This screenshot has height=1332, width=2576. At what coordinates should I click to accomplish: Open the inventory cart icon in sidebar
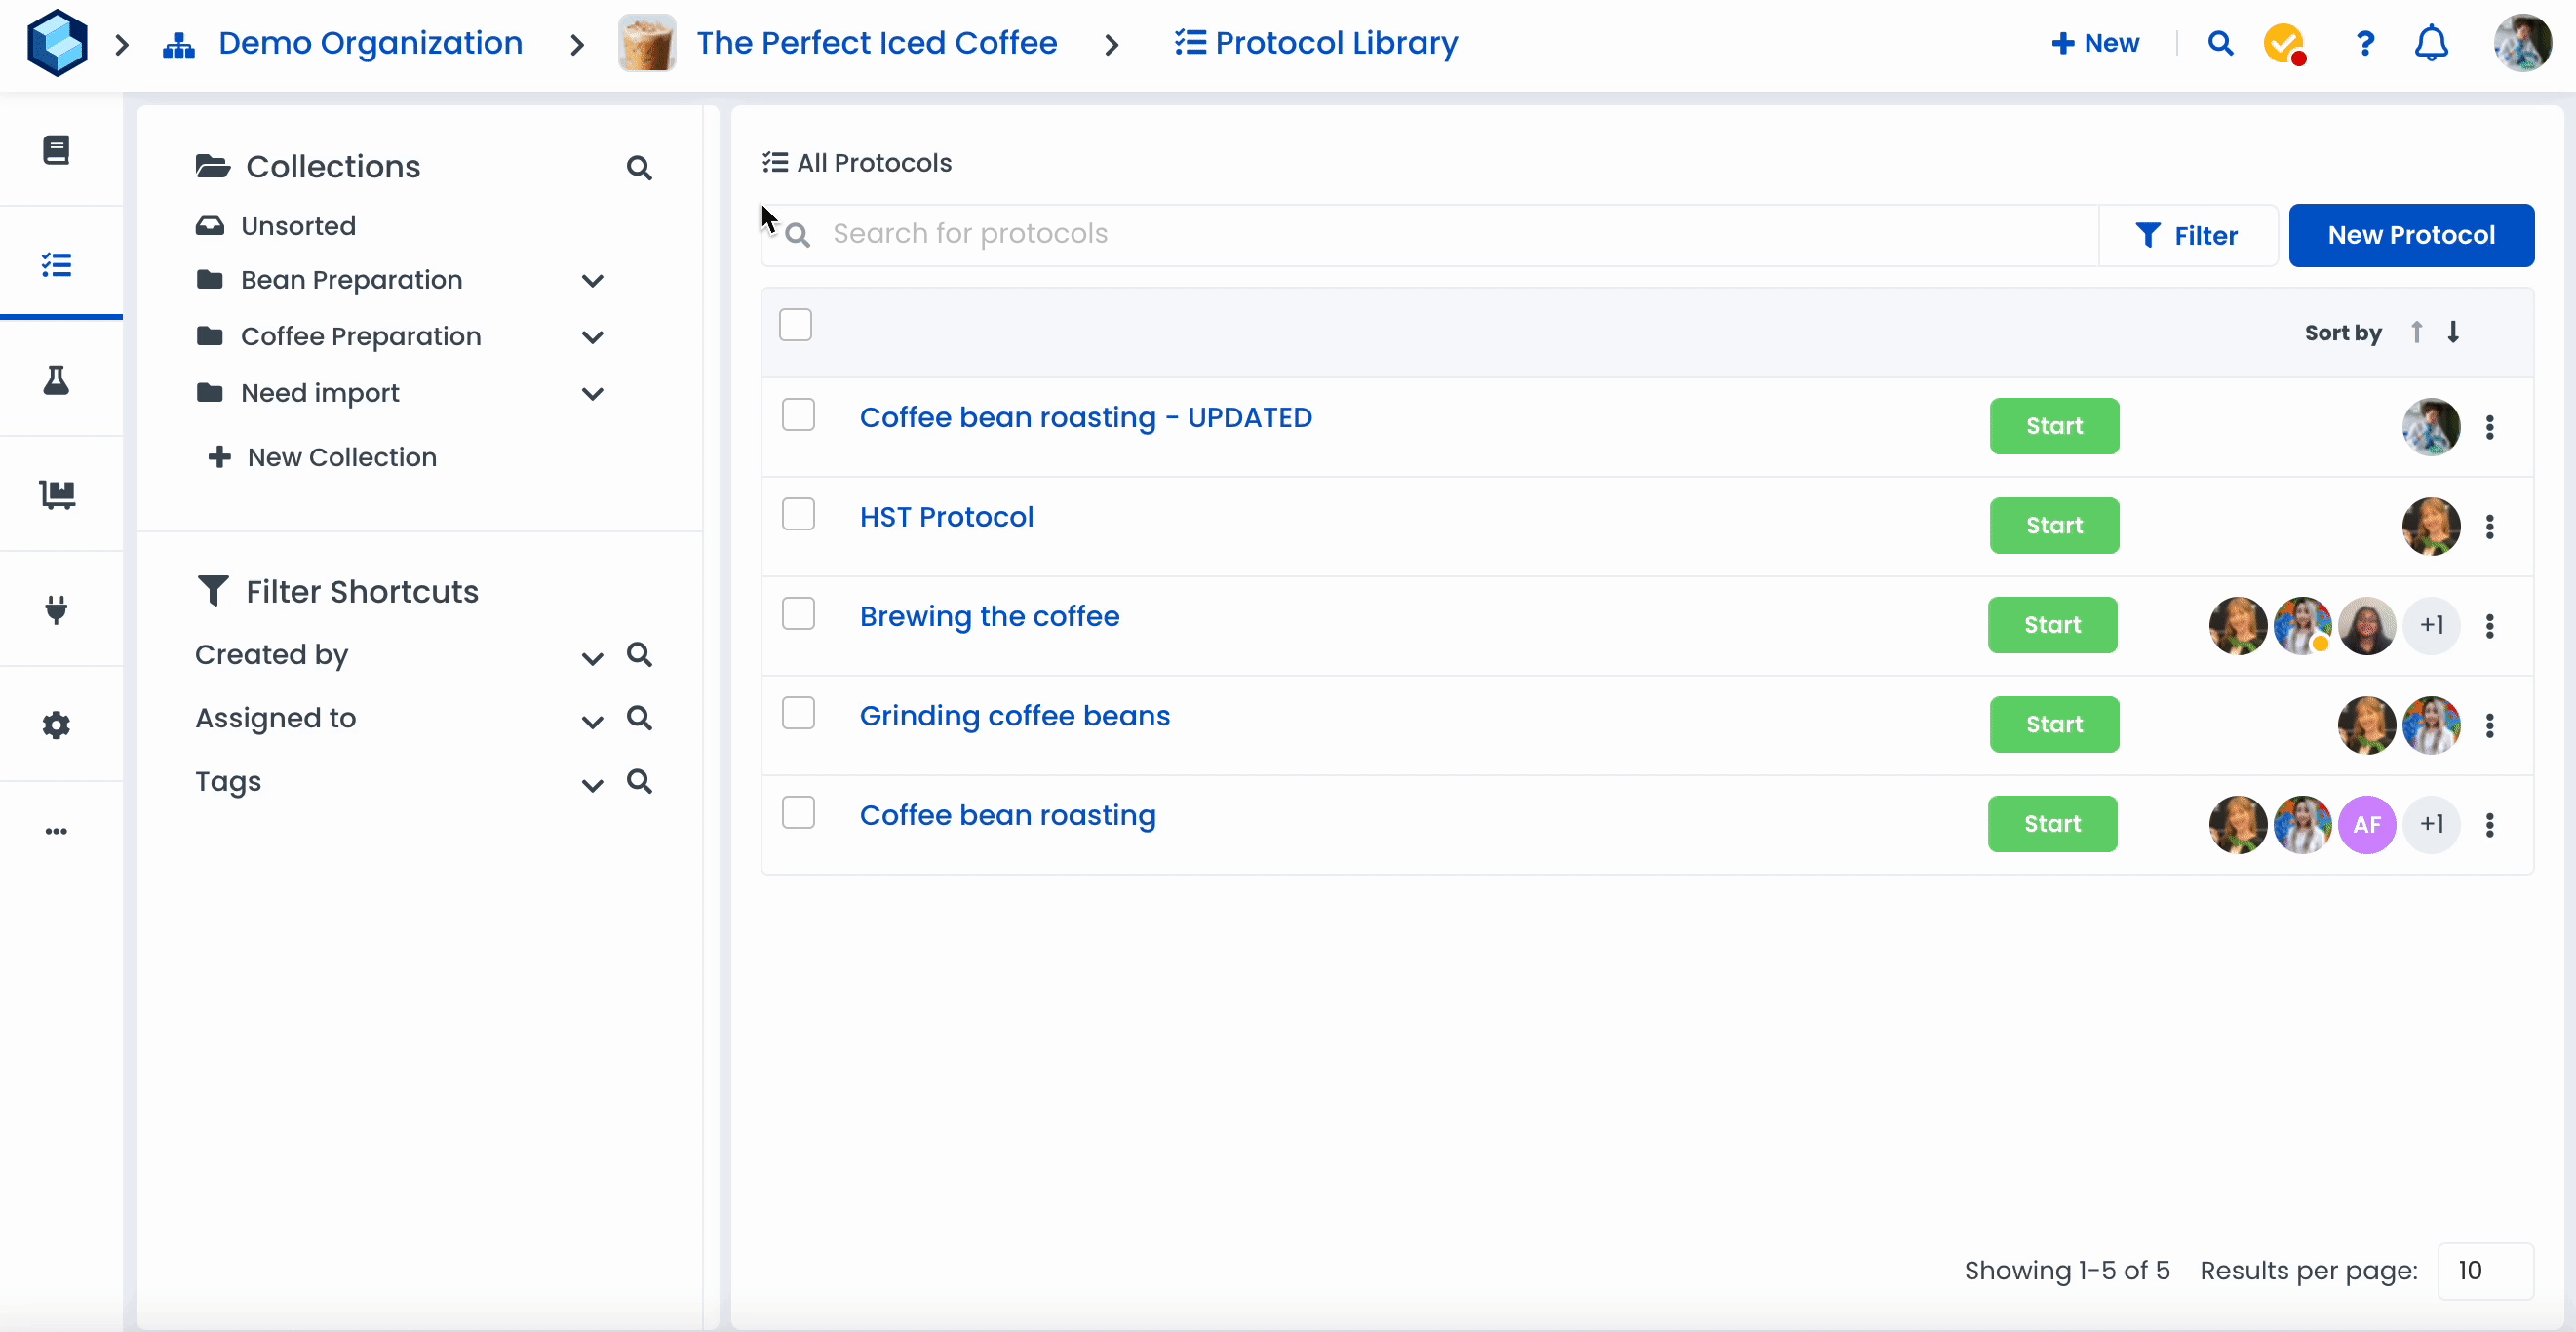tap(56, 494)
